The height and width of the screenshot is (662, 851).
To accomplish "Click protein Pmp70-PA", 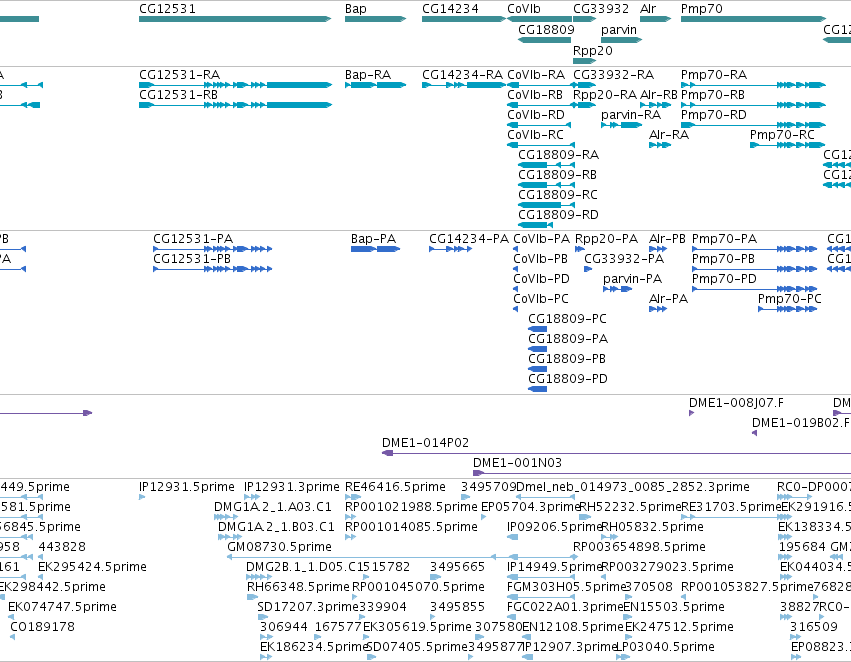I will click(724, 239).
